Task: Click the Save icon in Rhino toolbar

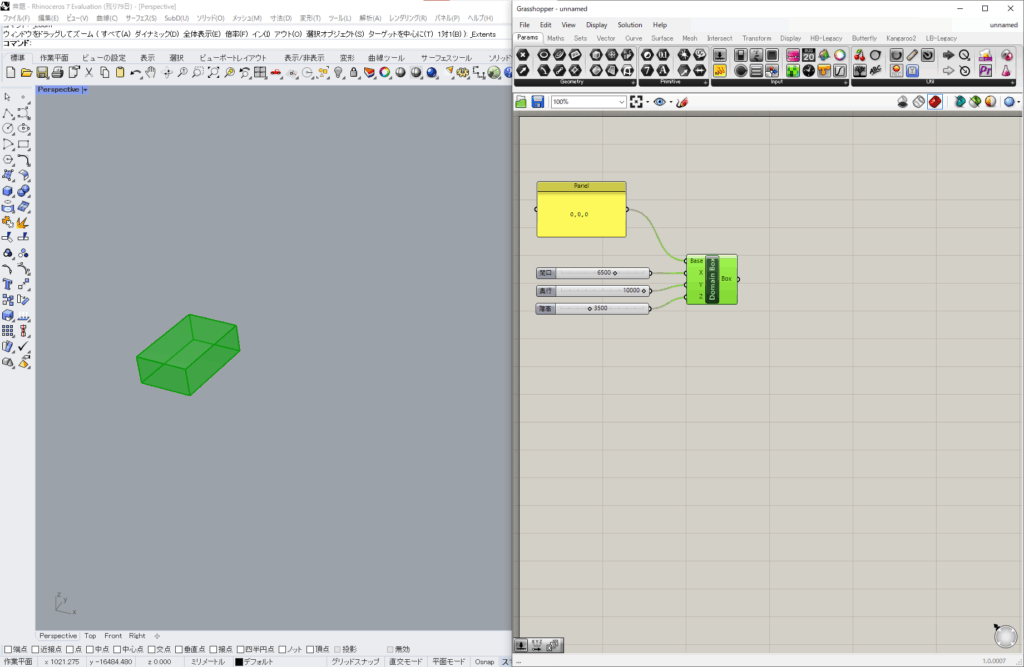Action: coord(42,73)
